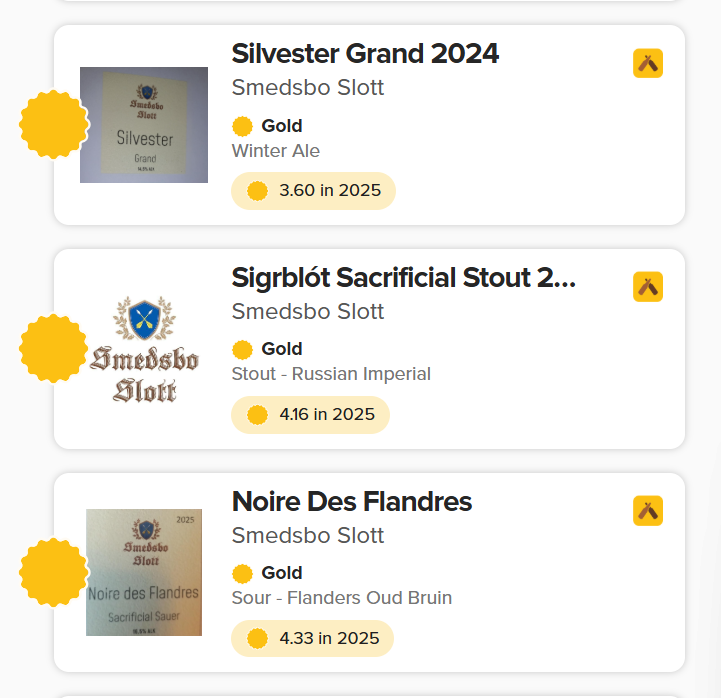Click the Stout - Russian Imperial style text
Screen dimensions: 721x698
(x=331, y=374)
